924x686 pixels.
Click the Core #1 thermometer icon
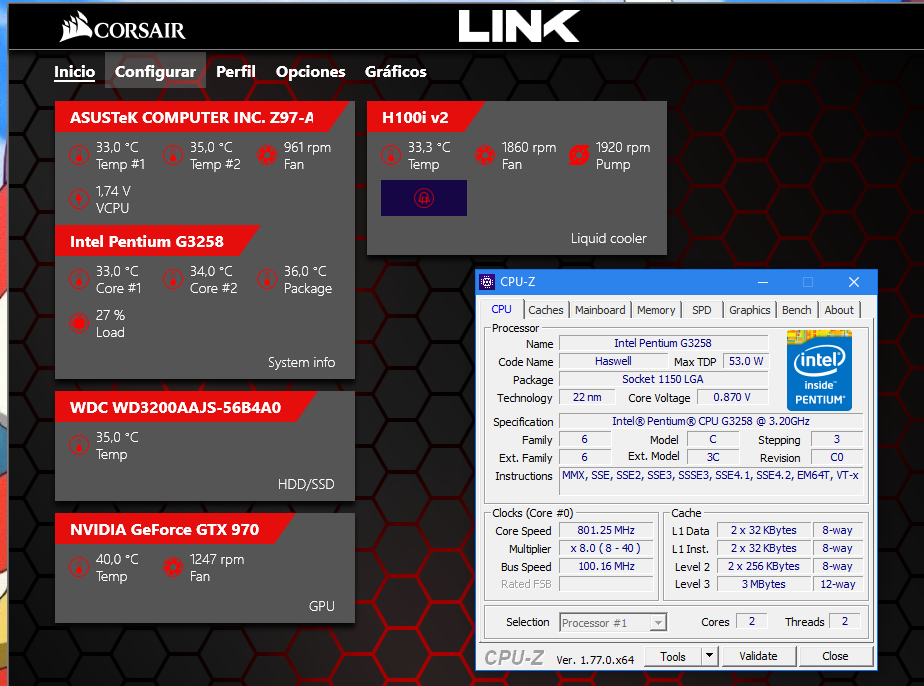pos(79,279)
